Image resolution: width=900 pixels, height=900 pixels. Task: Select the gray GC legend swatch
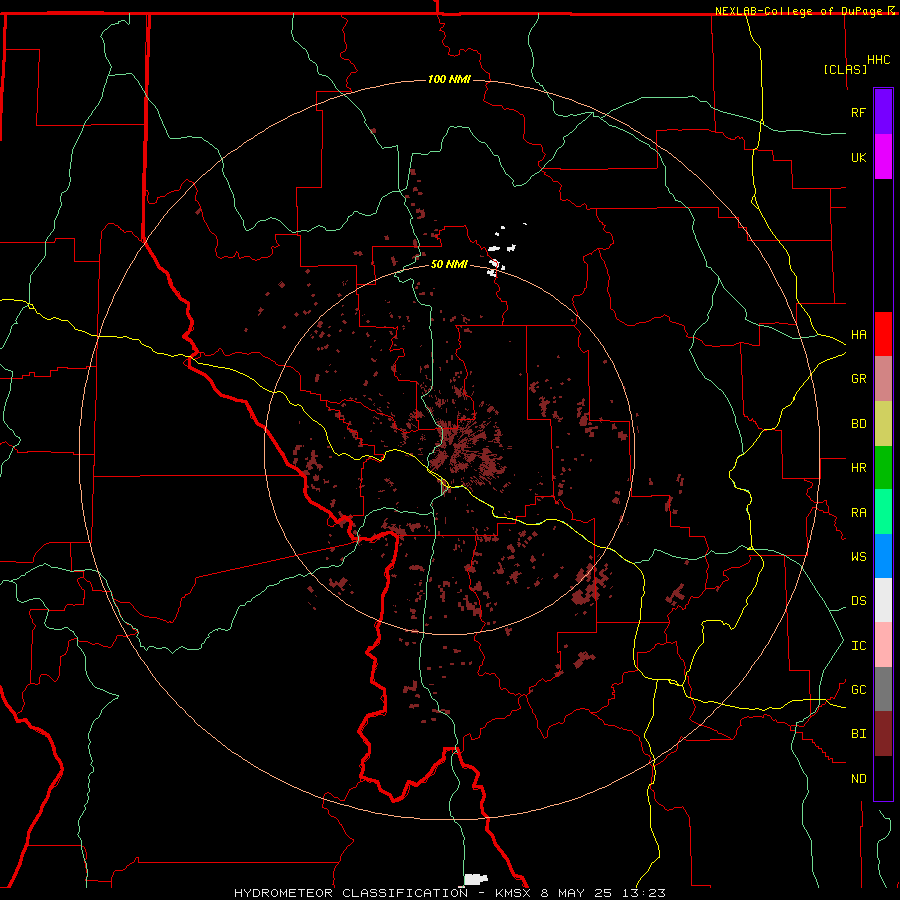point(883,689)
